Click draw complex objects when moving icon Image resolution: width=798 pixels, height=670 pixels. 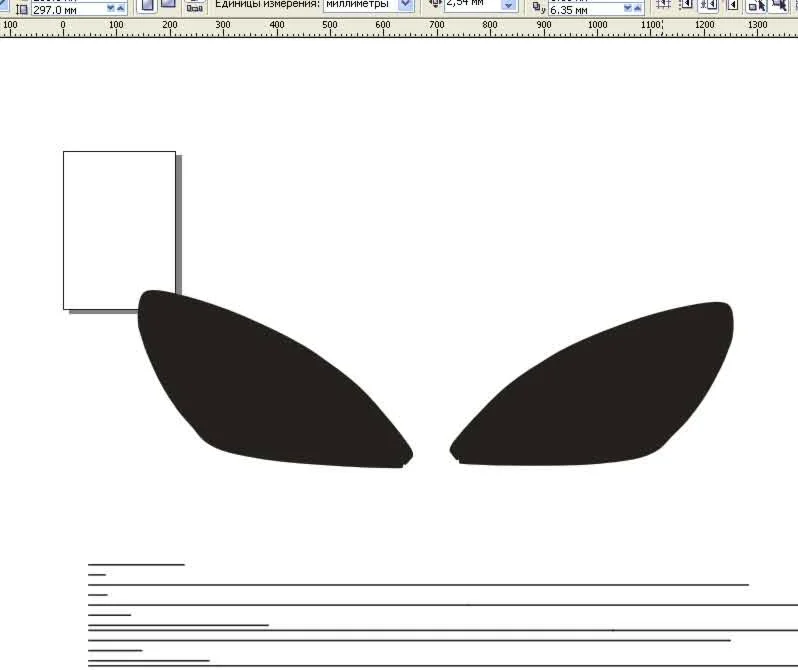point(757,5)
